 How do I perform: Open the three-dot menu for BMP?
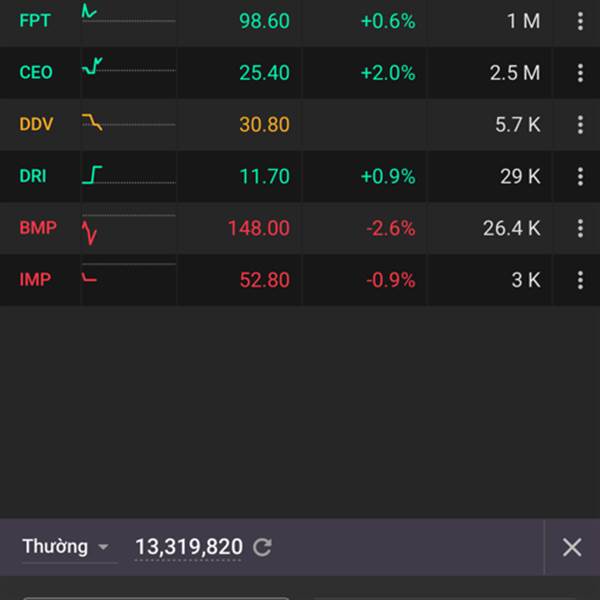click(x=580, y=228)
